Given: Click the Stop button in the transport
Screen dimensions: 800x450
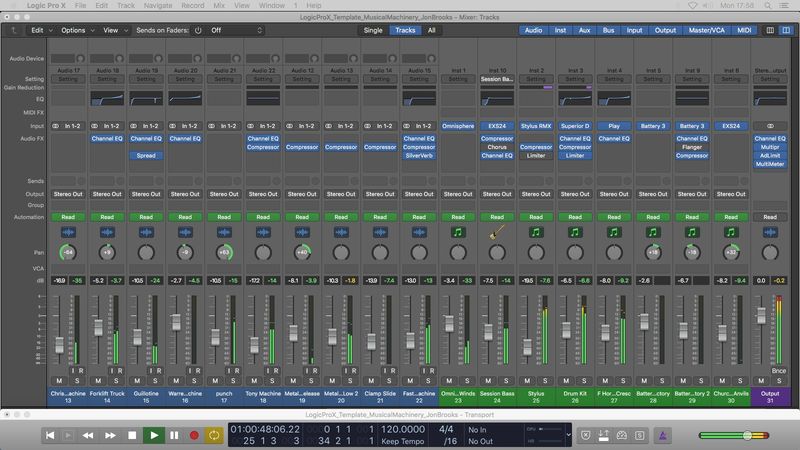Looking at the screenshot, I should 132,435.
